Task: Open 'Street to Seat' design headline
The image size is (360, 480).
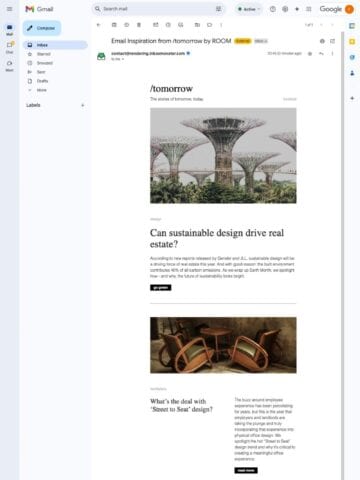Action: pos(181,405)
